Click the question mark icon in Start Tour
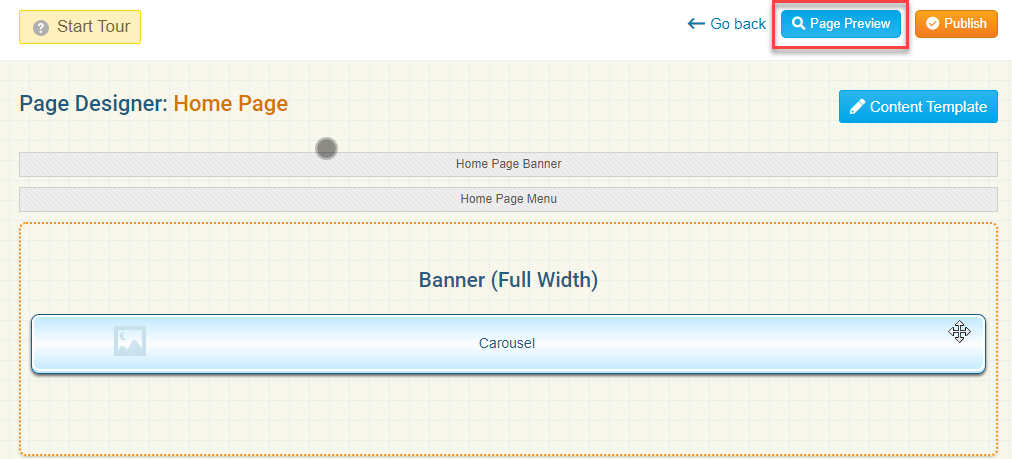This screenshot has width=1012, height=459. (41, 27)
